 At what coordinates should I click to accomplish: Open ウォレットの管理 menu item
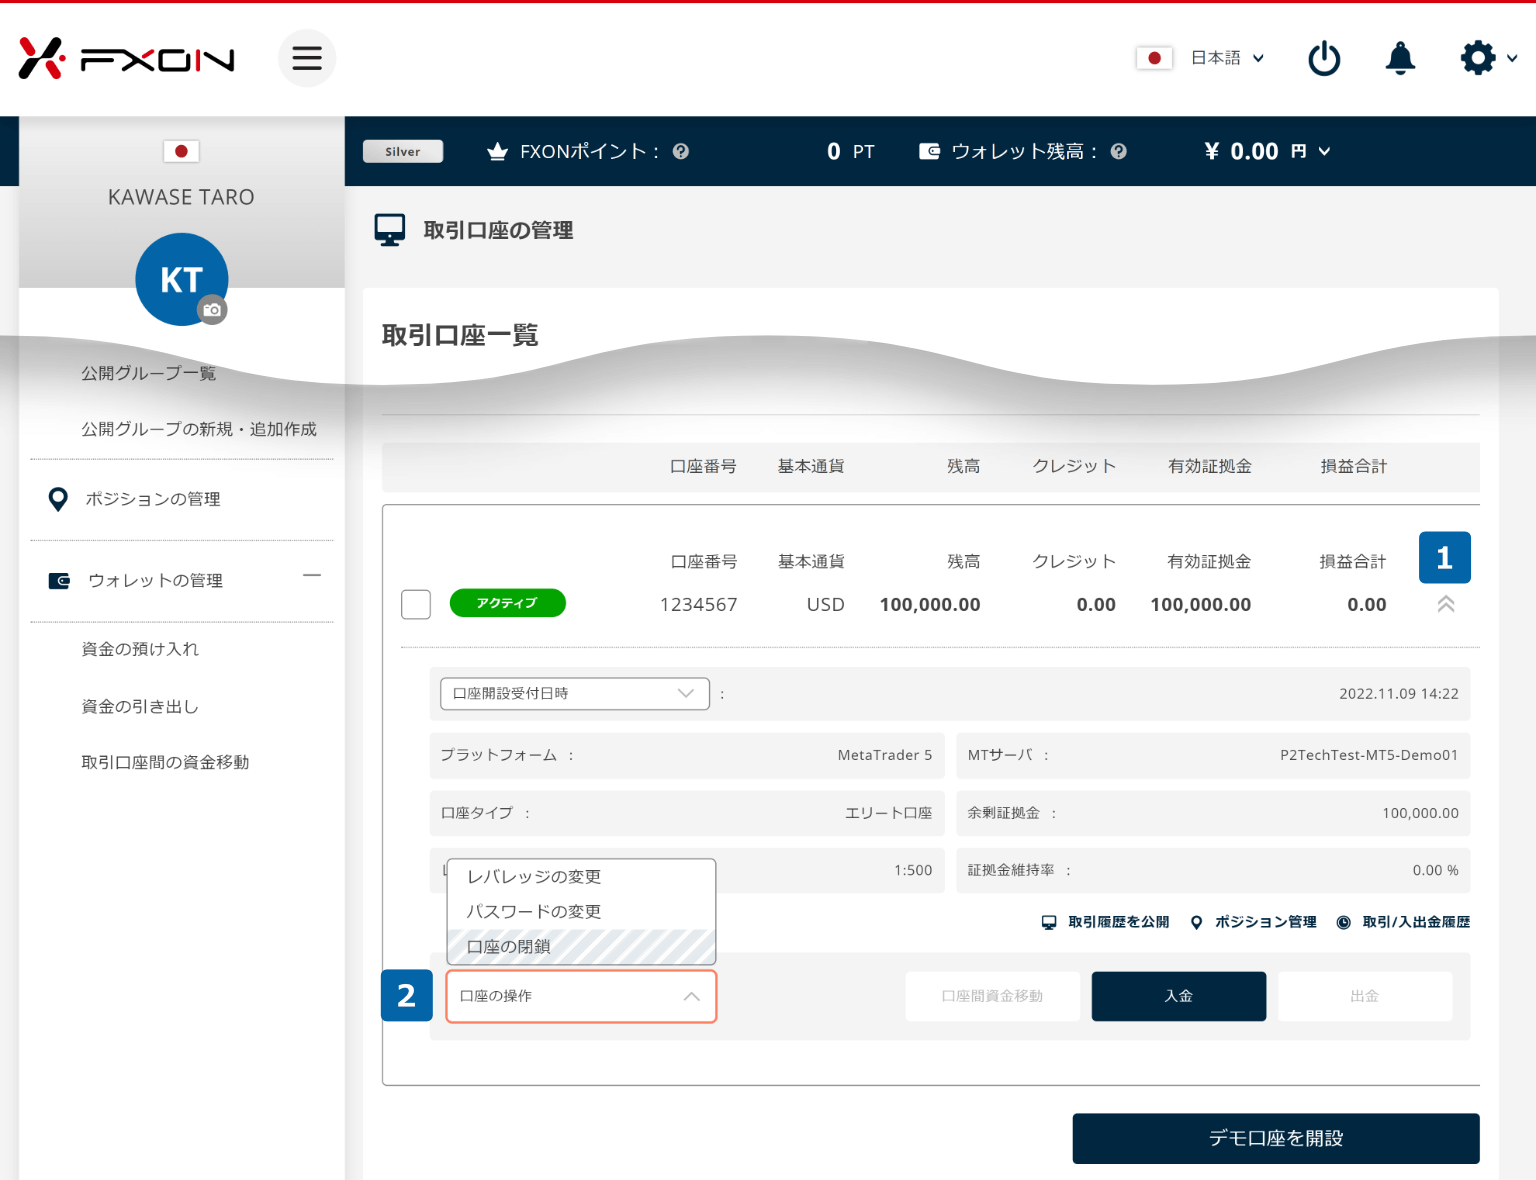click(x=155, y=580)
